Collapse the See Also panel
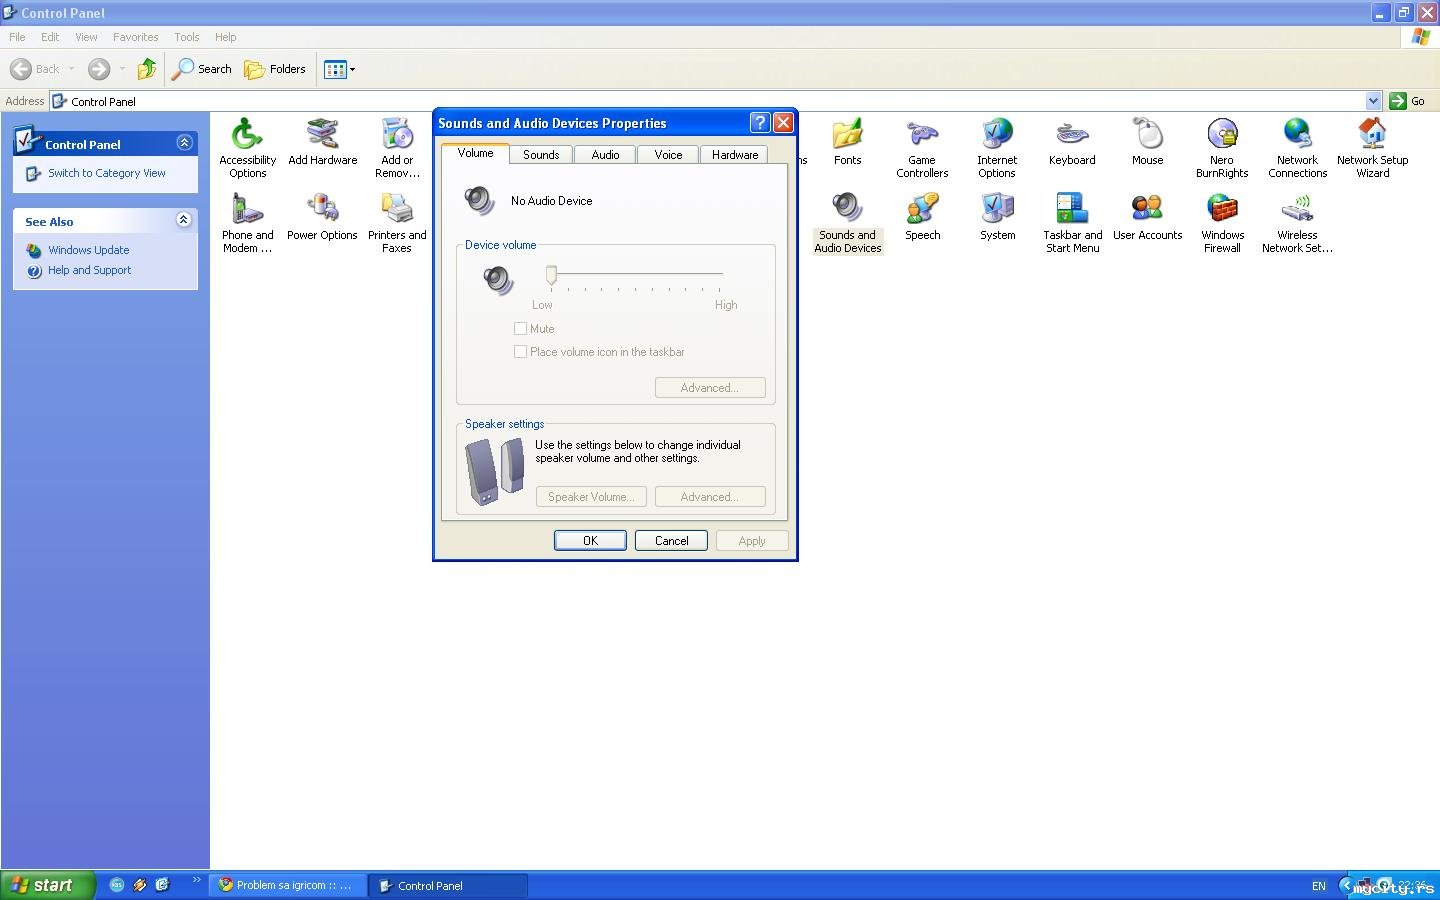1440x900 pixels. click(183, 220)
